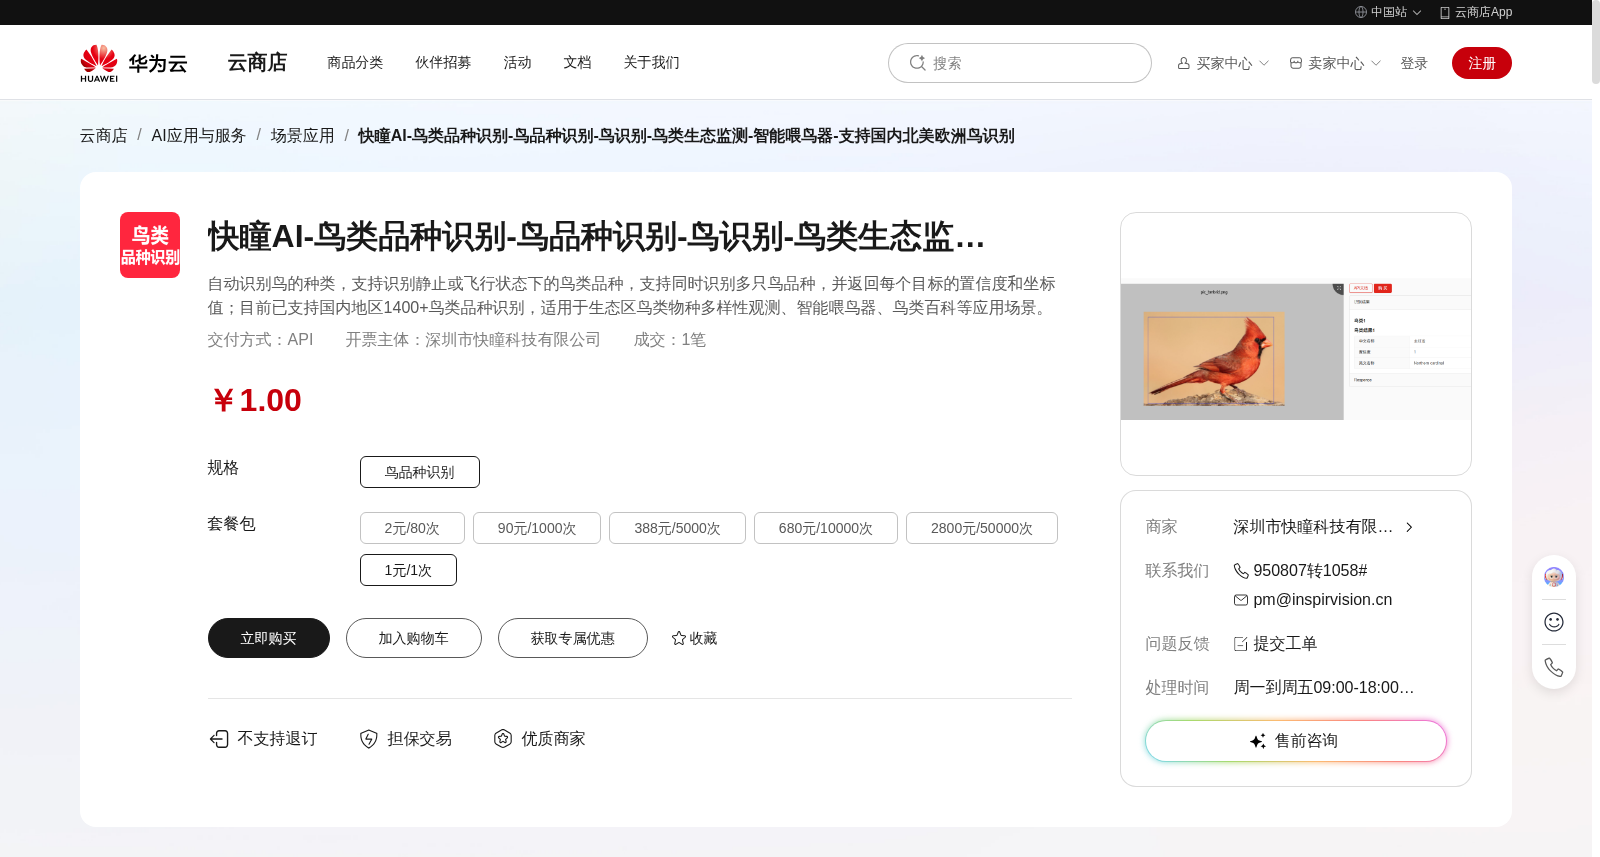Image resolution: width=1600 pixels, height=857 pixels.
Task: Click the mobile icon for 云商店App
Action: (x=1445, y=12)
